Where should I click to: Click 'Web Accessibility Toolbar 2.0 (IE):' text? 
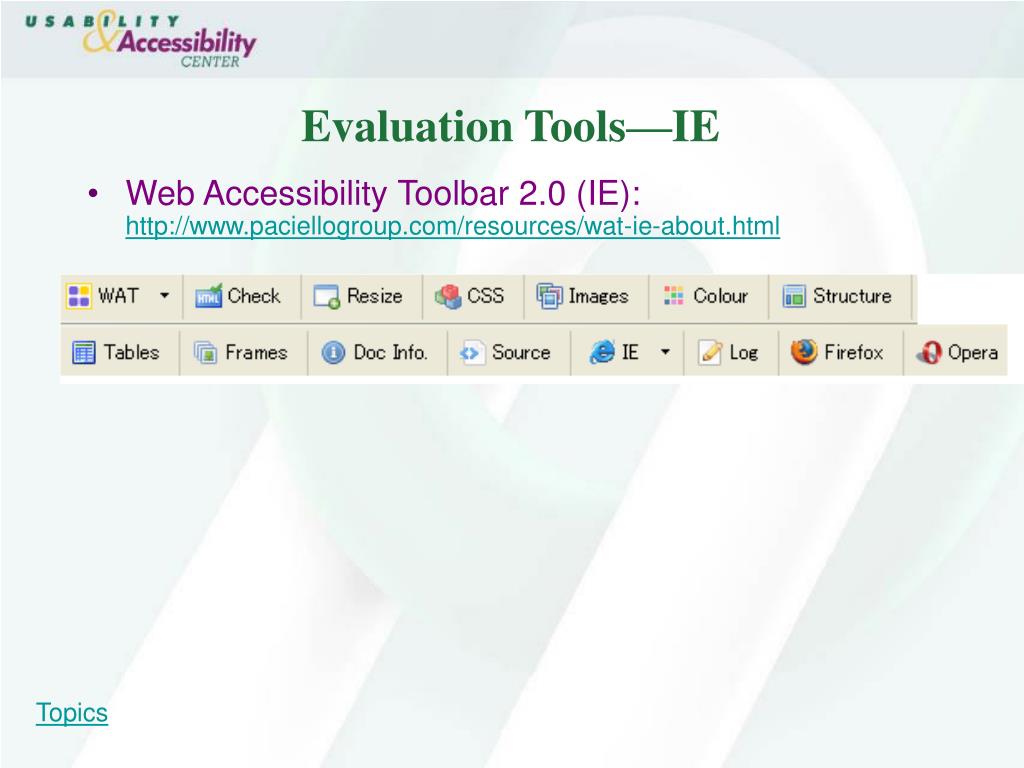[383, 193]
